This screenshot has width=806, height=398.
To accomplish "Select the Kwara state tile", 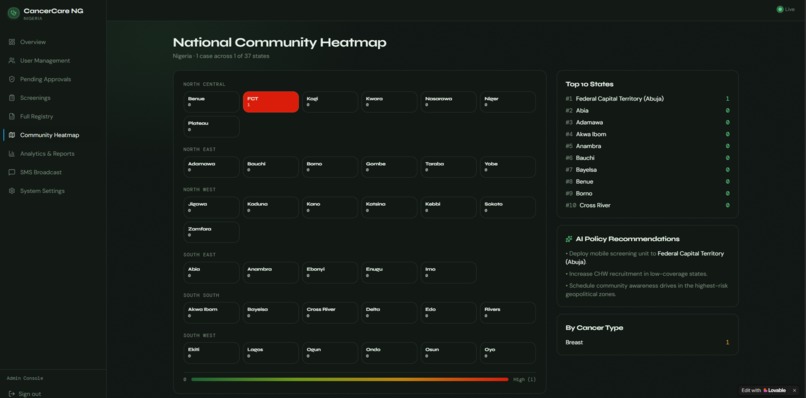I will 389,102.
